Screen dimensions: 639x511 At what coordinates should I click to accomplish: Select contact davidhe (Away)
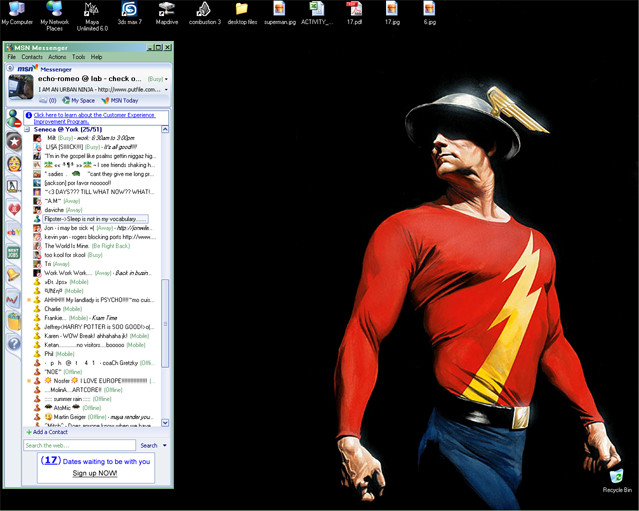coord(58,210)
